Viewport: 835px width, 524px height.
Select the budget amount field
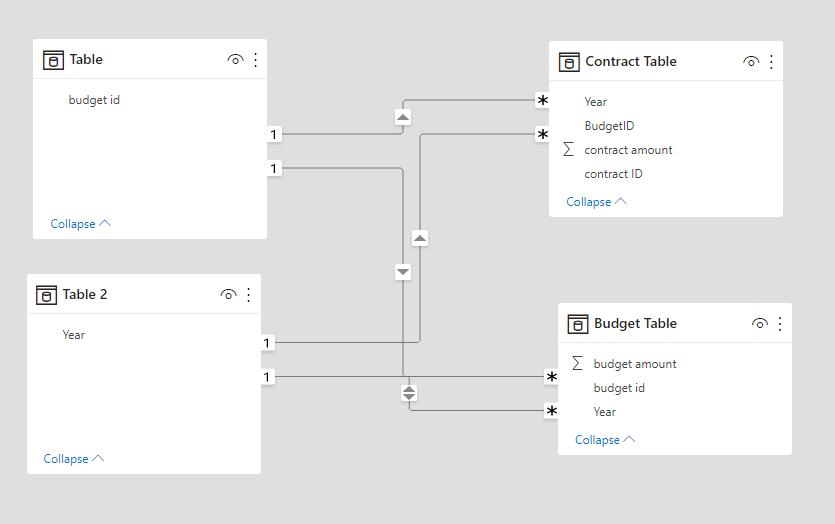(635, 364)
